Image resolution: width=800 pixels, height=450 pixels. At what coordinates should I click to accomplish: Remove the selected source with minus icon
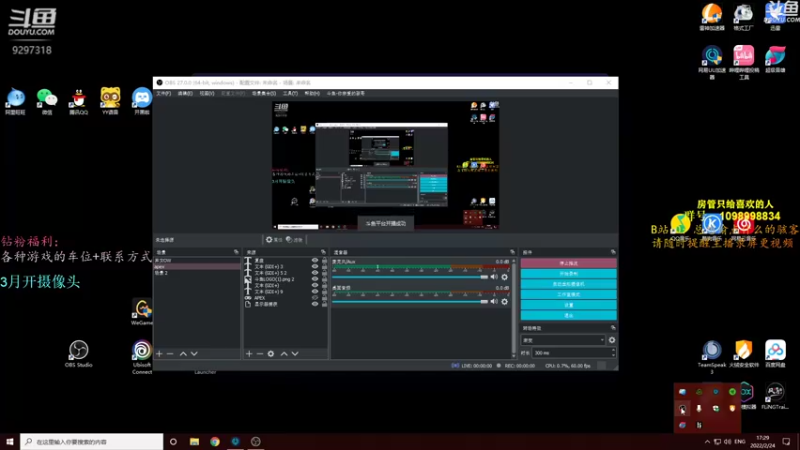[x=260, y=354]
